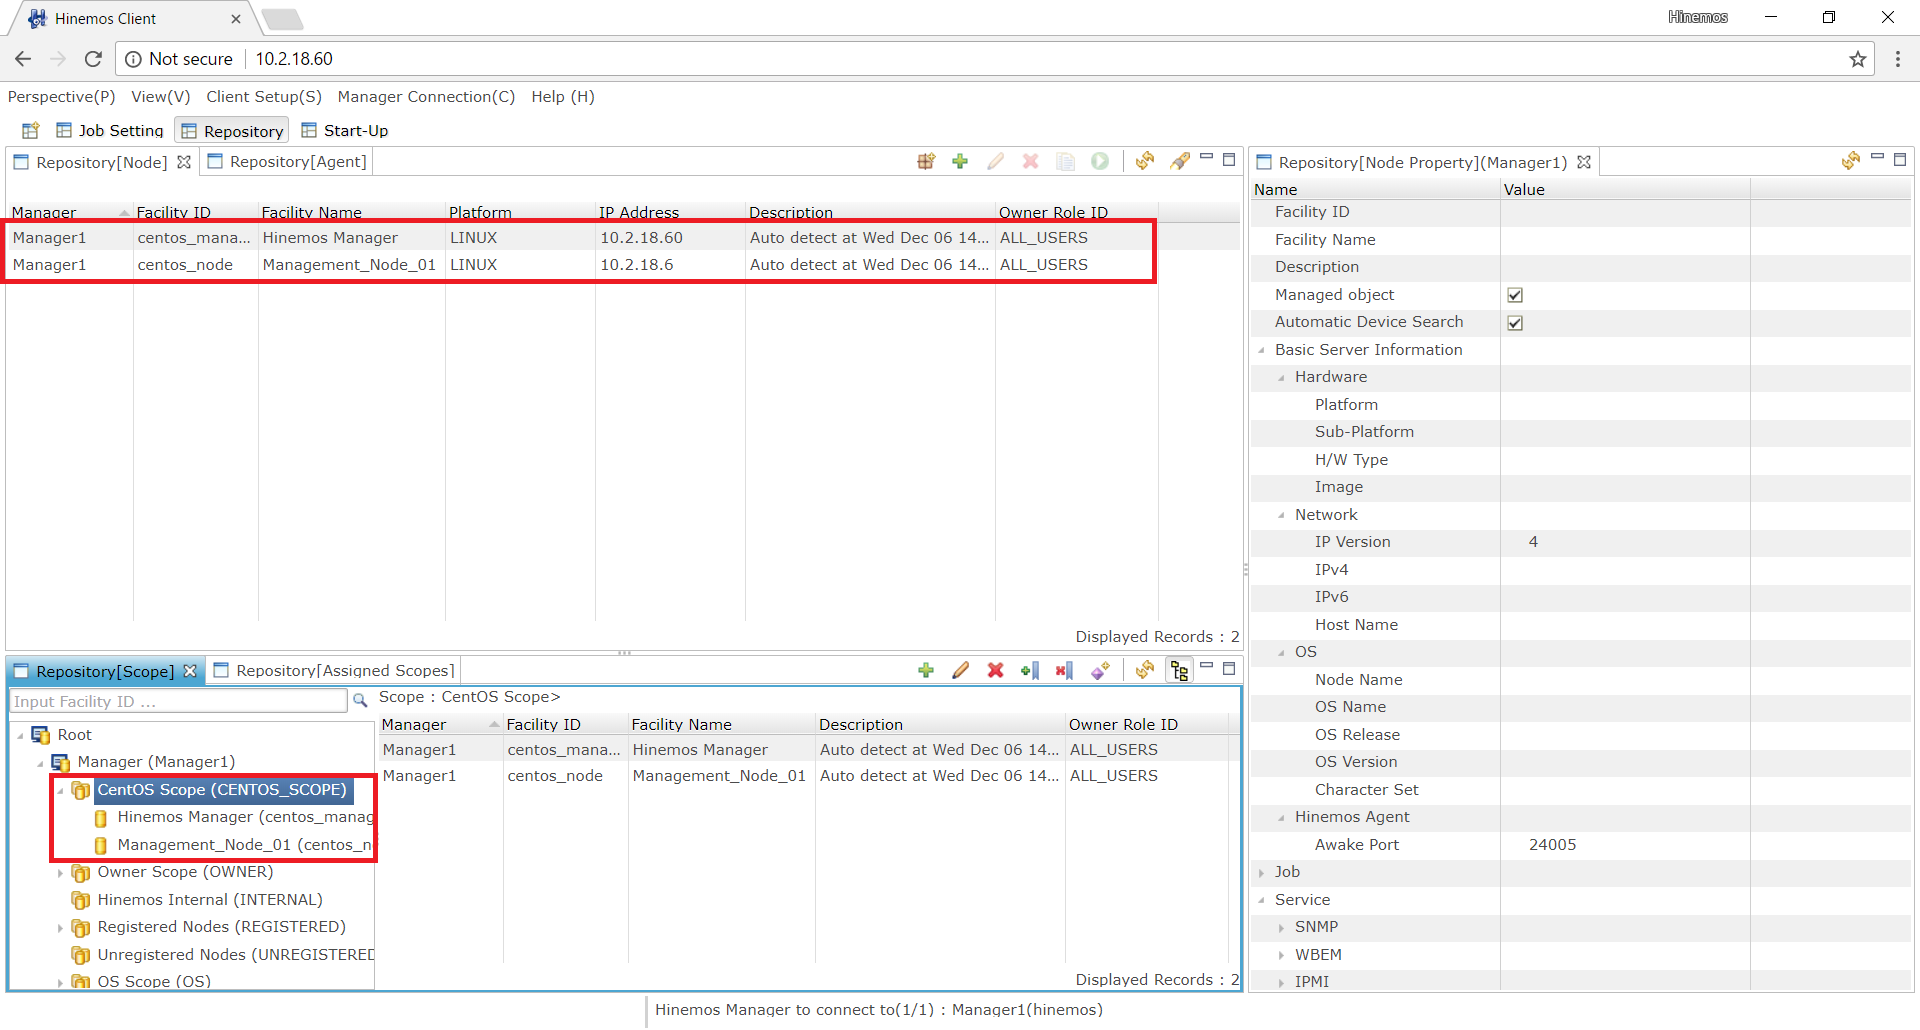Expand the SNMP property group

click(x=1281, y=928)
